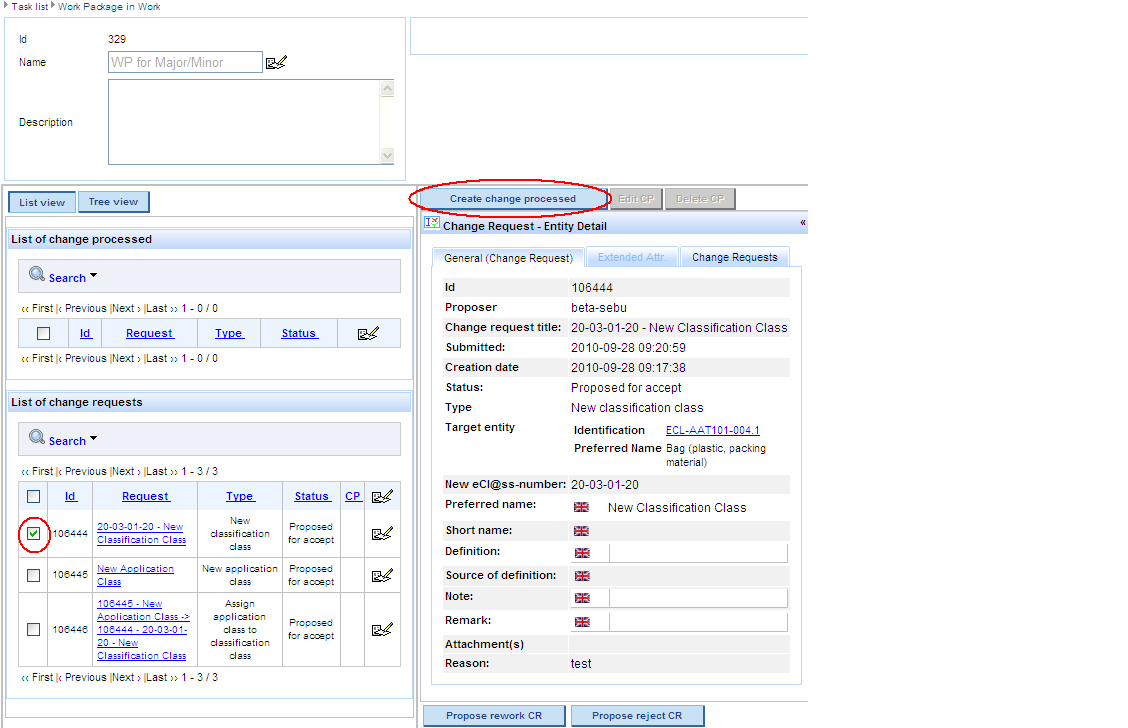
Task: Click the Create change processed button
Action: click(x=512, y=199)
